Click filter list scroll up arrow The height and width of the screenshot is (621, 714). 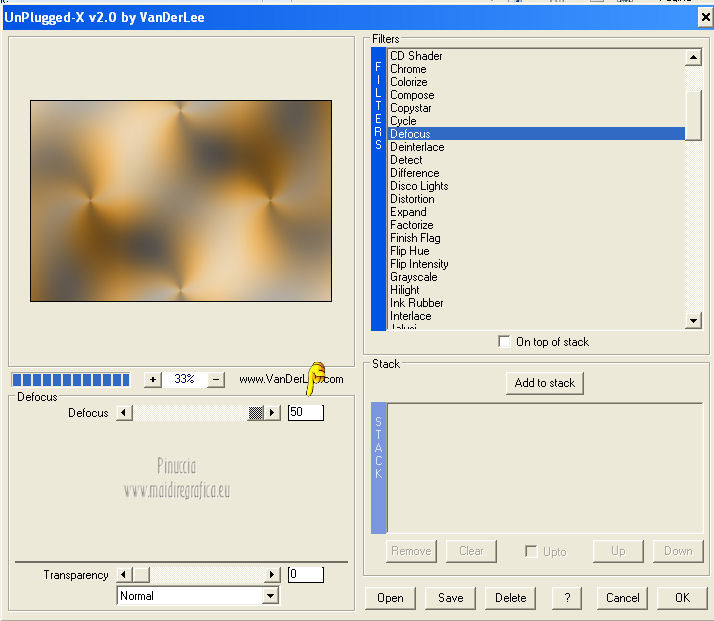coord(693,57)
